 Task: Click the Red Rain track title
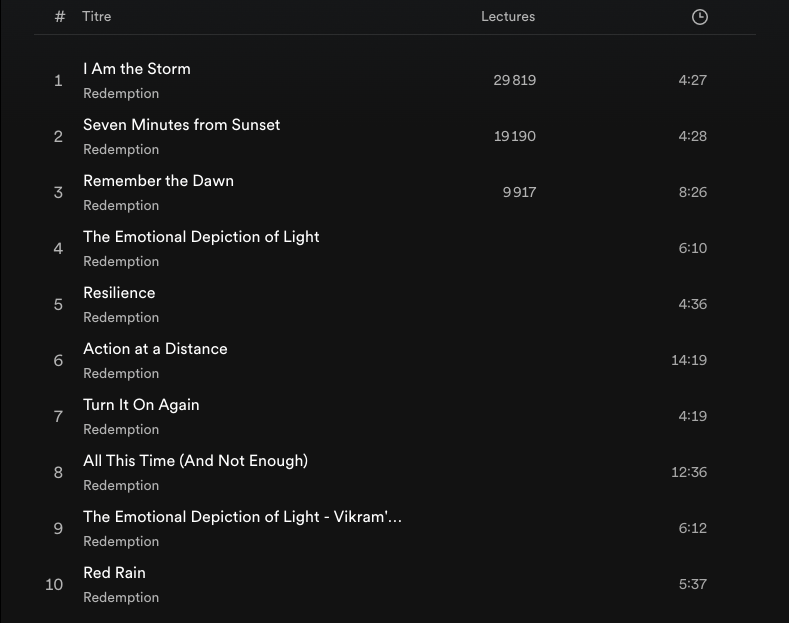tap(114, 573)
